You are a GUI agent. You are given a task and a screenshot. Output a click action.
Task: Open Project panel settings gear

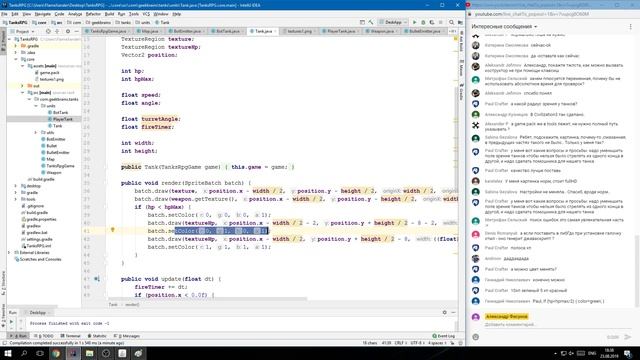click(68, 31)
